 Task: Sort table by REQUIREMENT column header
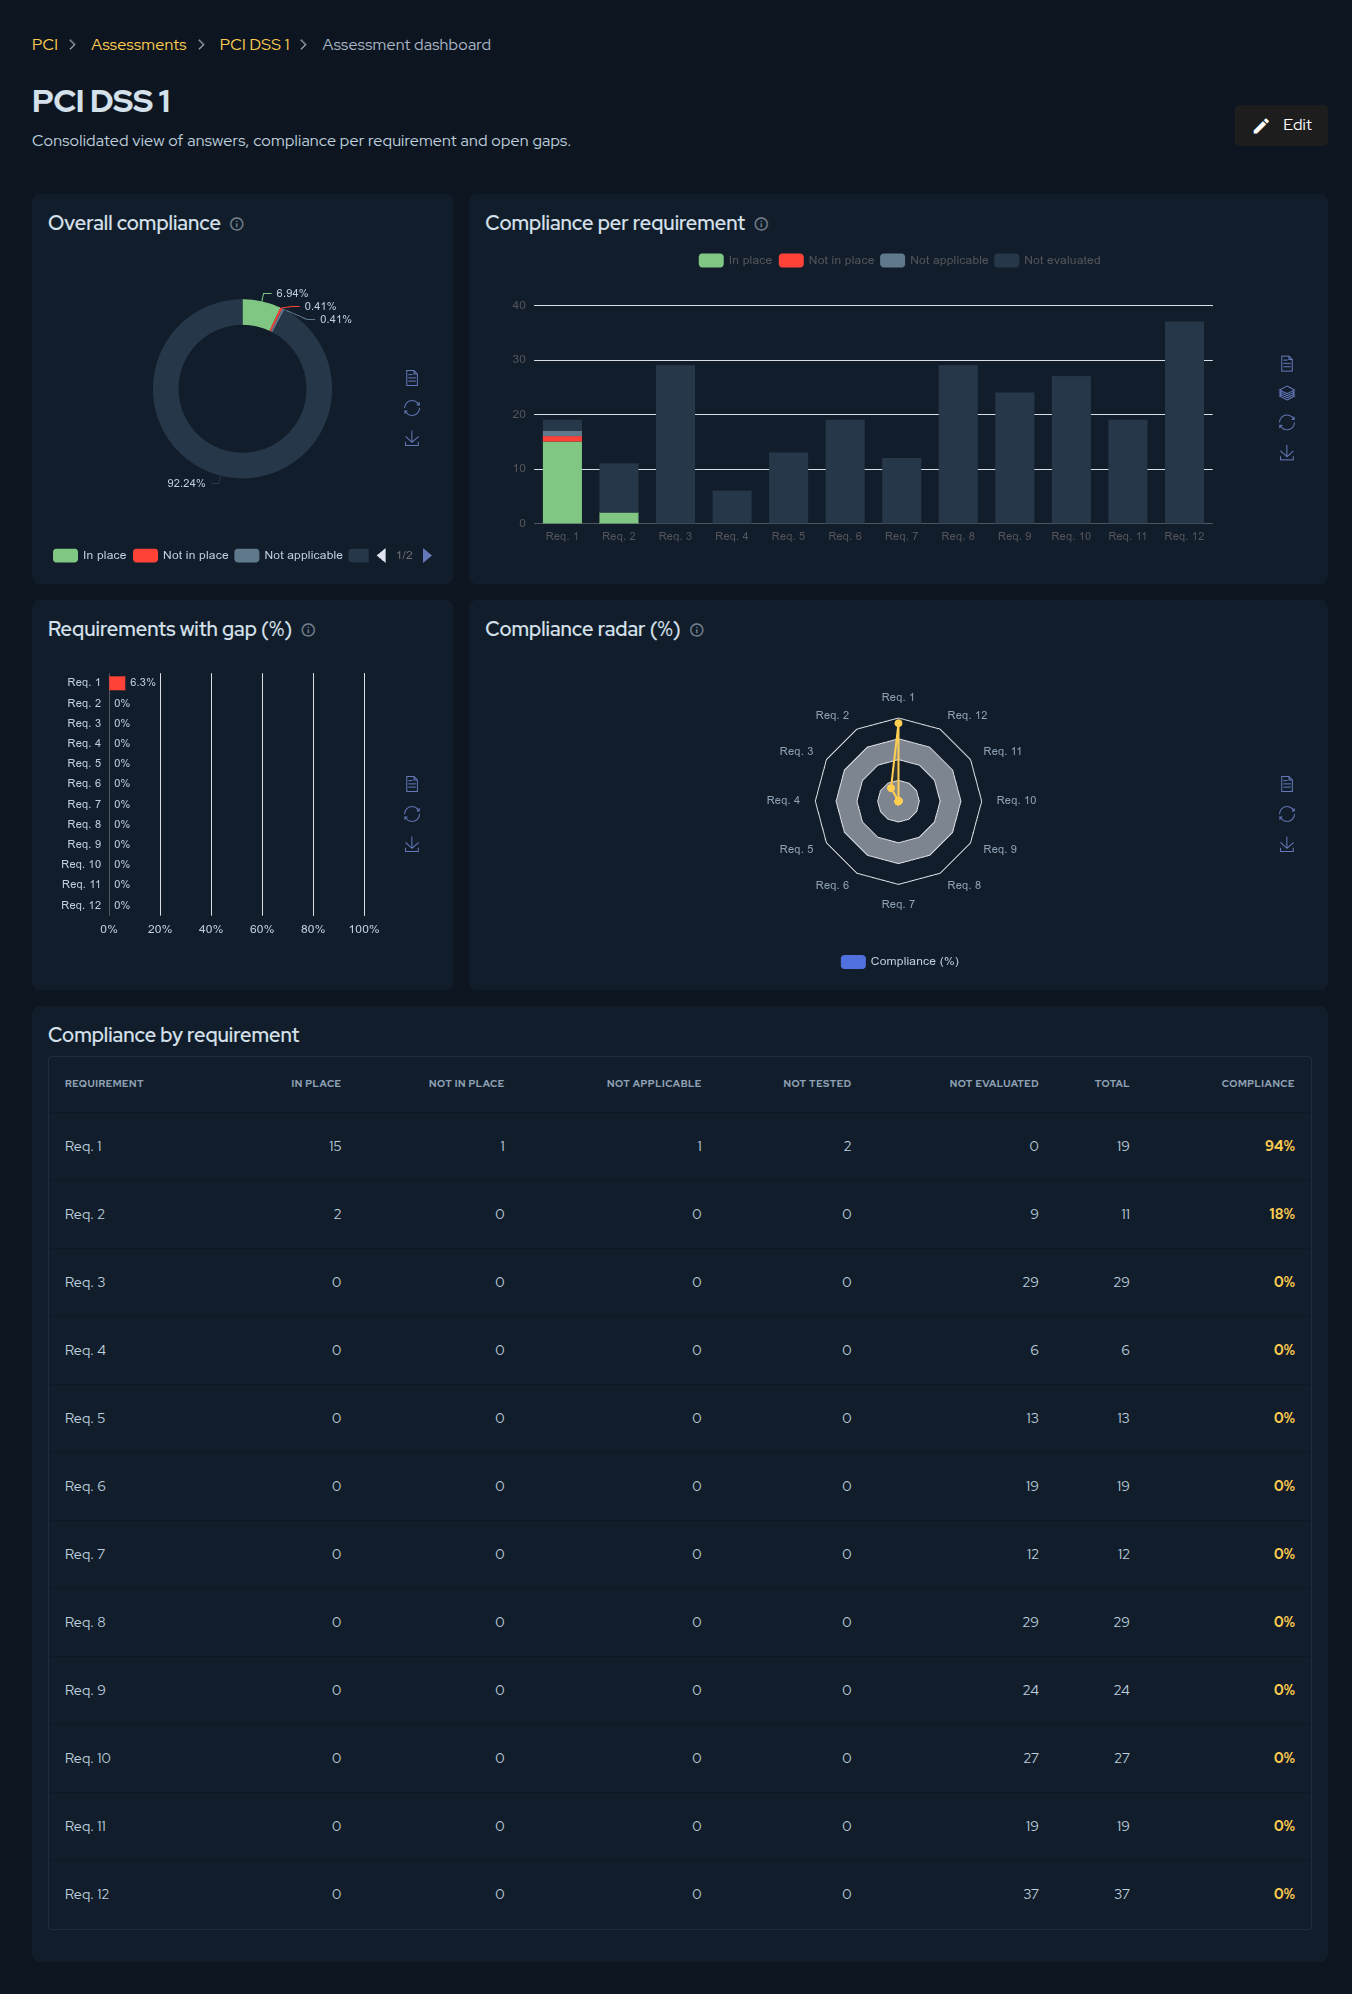[104, 1083]
